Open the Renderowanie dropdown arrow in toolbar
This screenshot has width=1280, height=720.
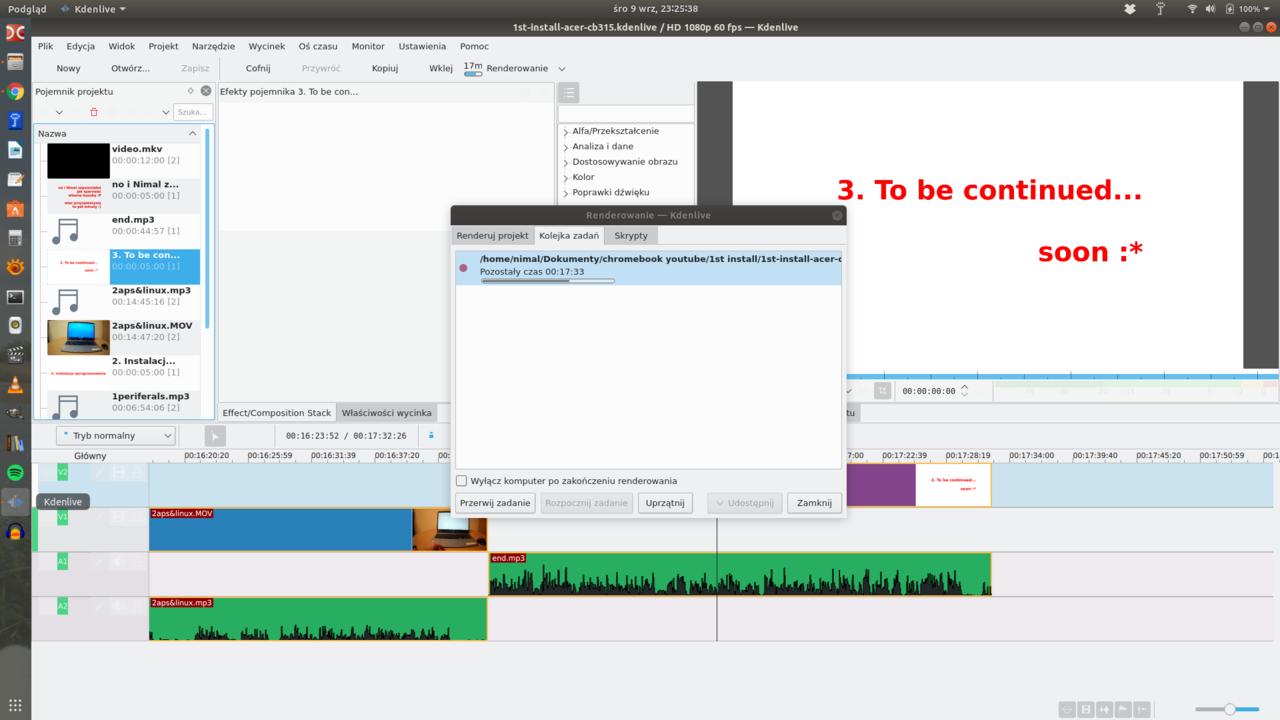pyautogui.click(x=562, y=69)
